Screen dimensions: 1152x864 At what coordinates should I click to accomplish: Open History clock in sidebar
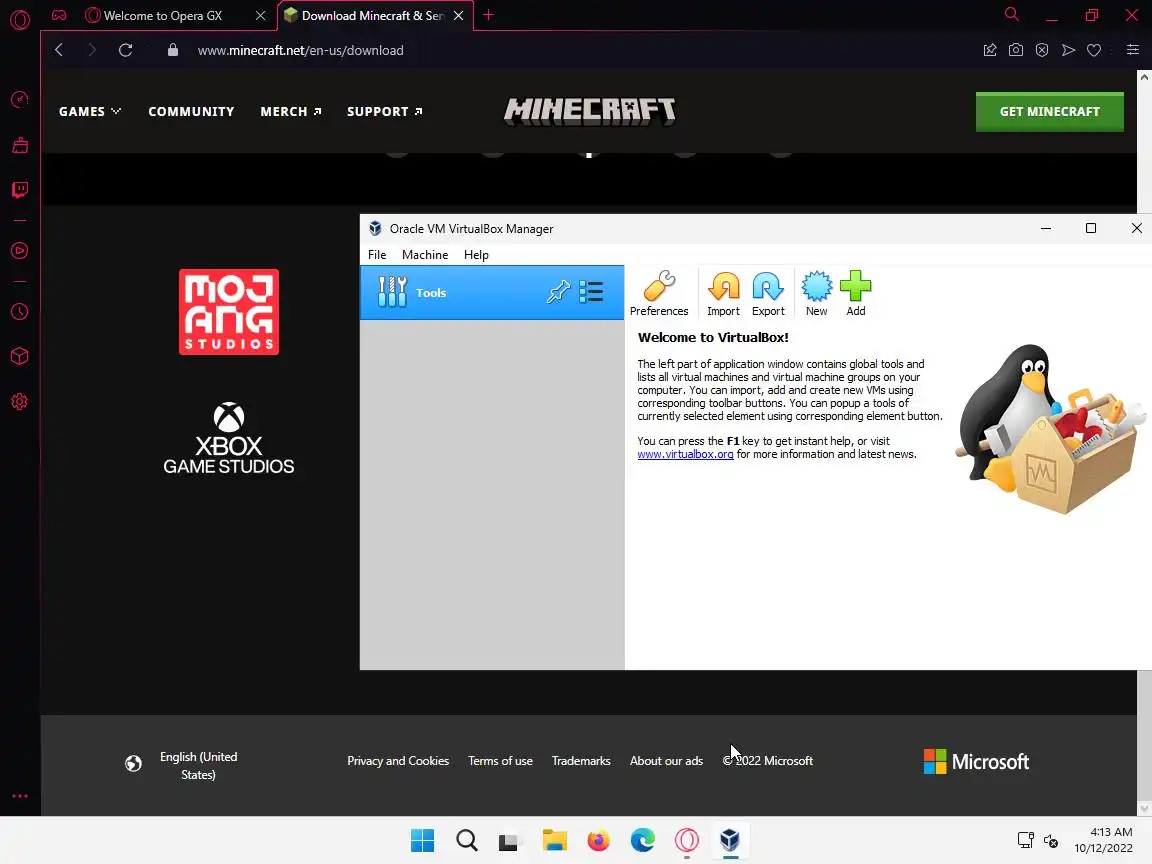20,312
